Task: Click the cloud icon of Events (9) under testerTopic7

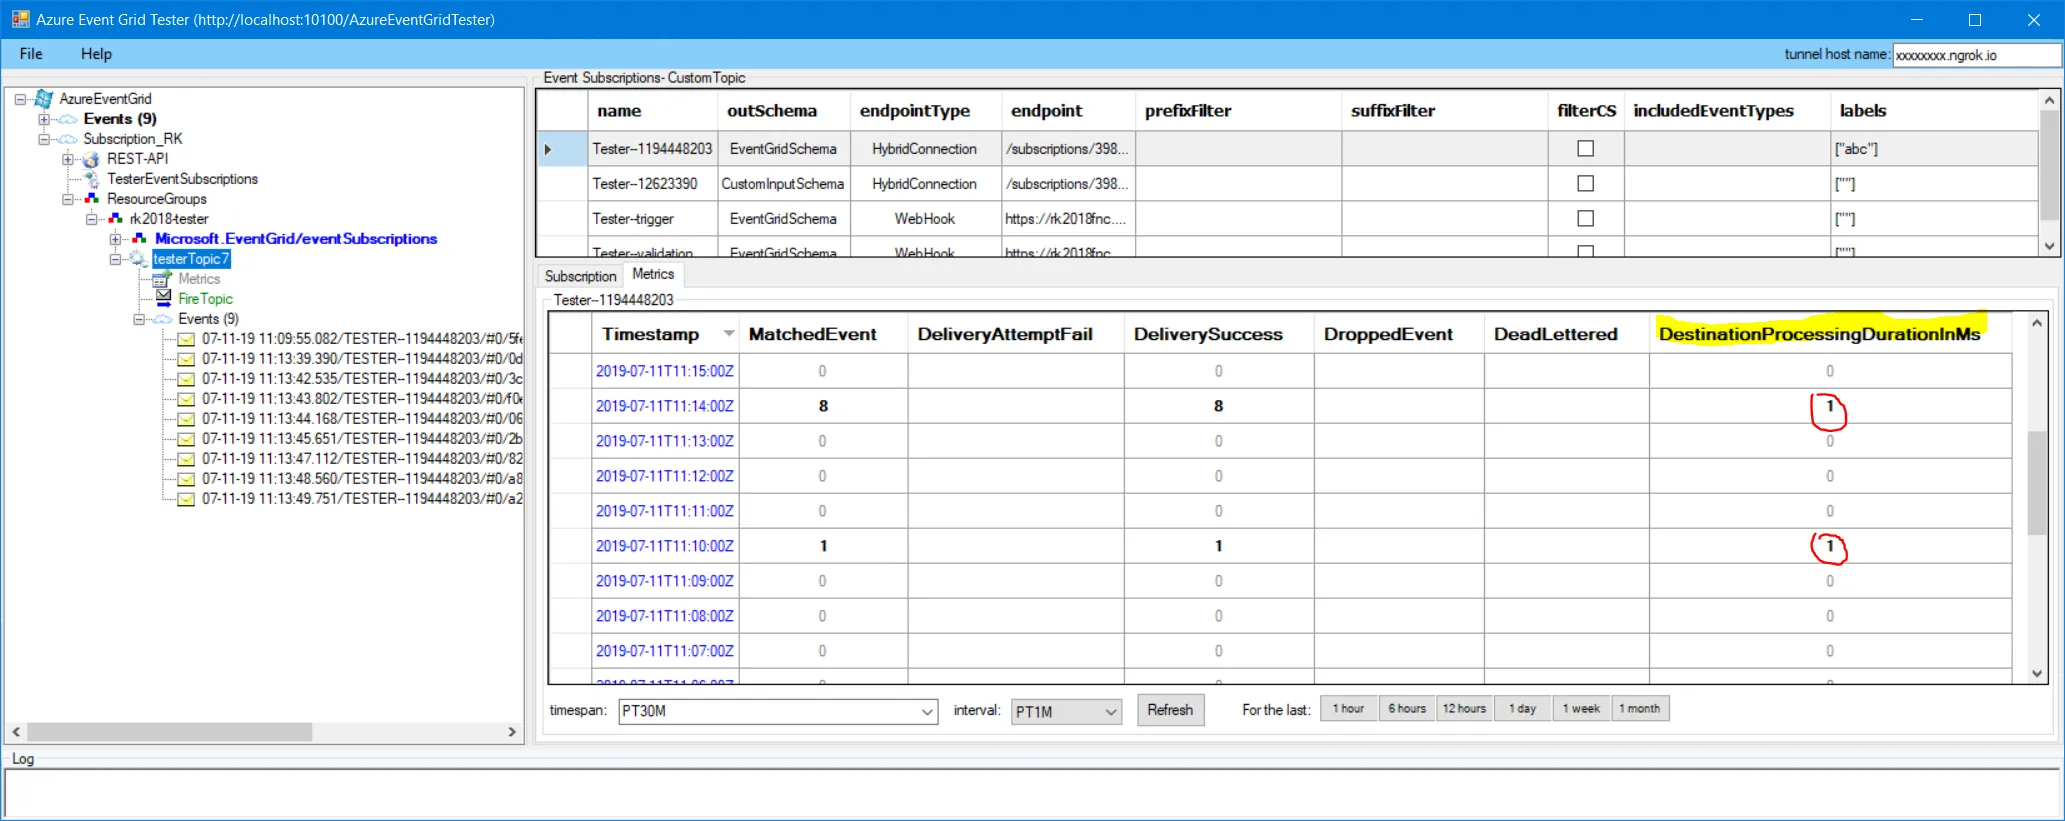Action: (162, 319)
